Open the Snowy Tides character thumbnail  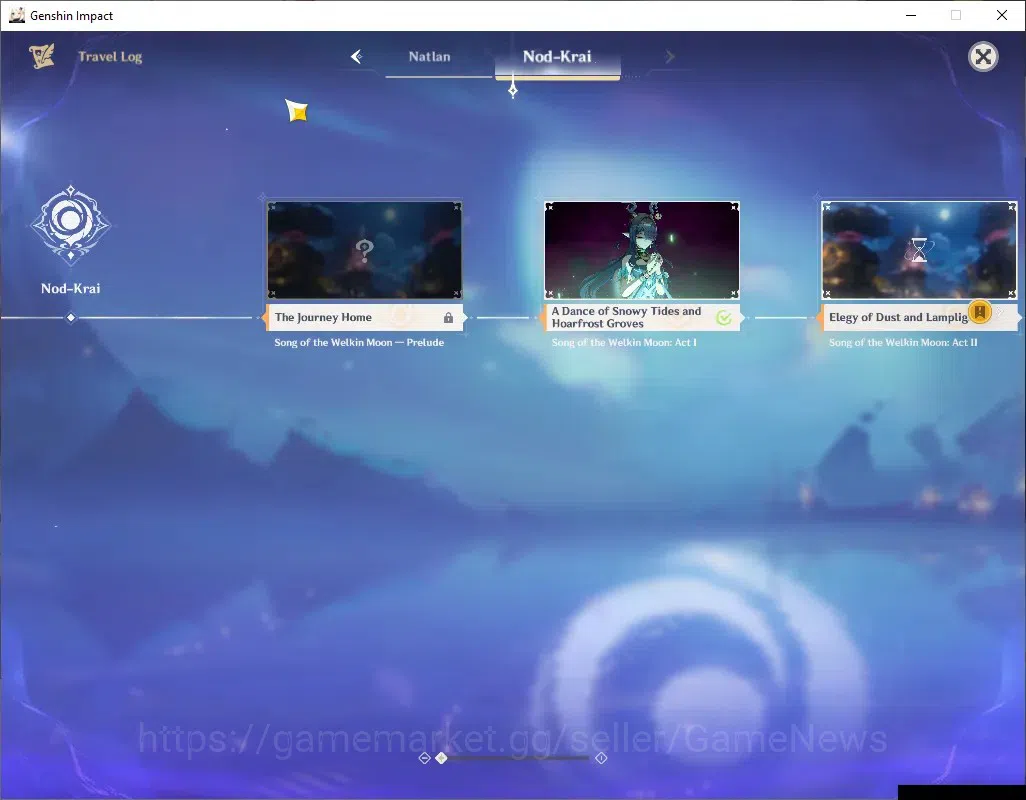pyautogui.click(x=642, y=250)
